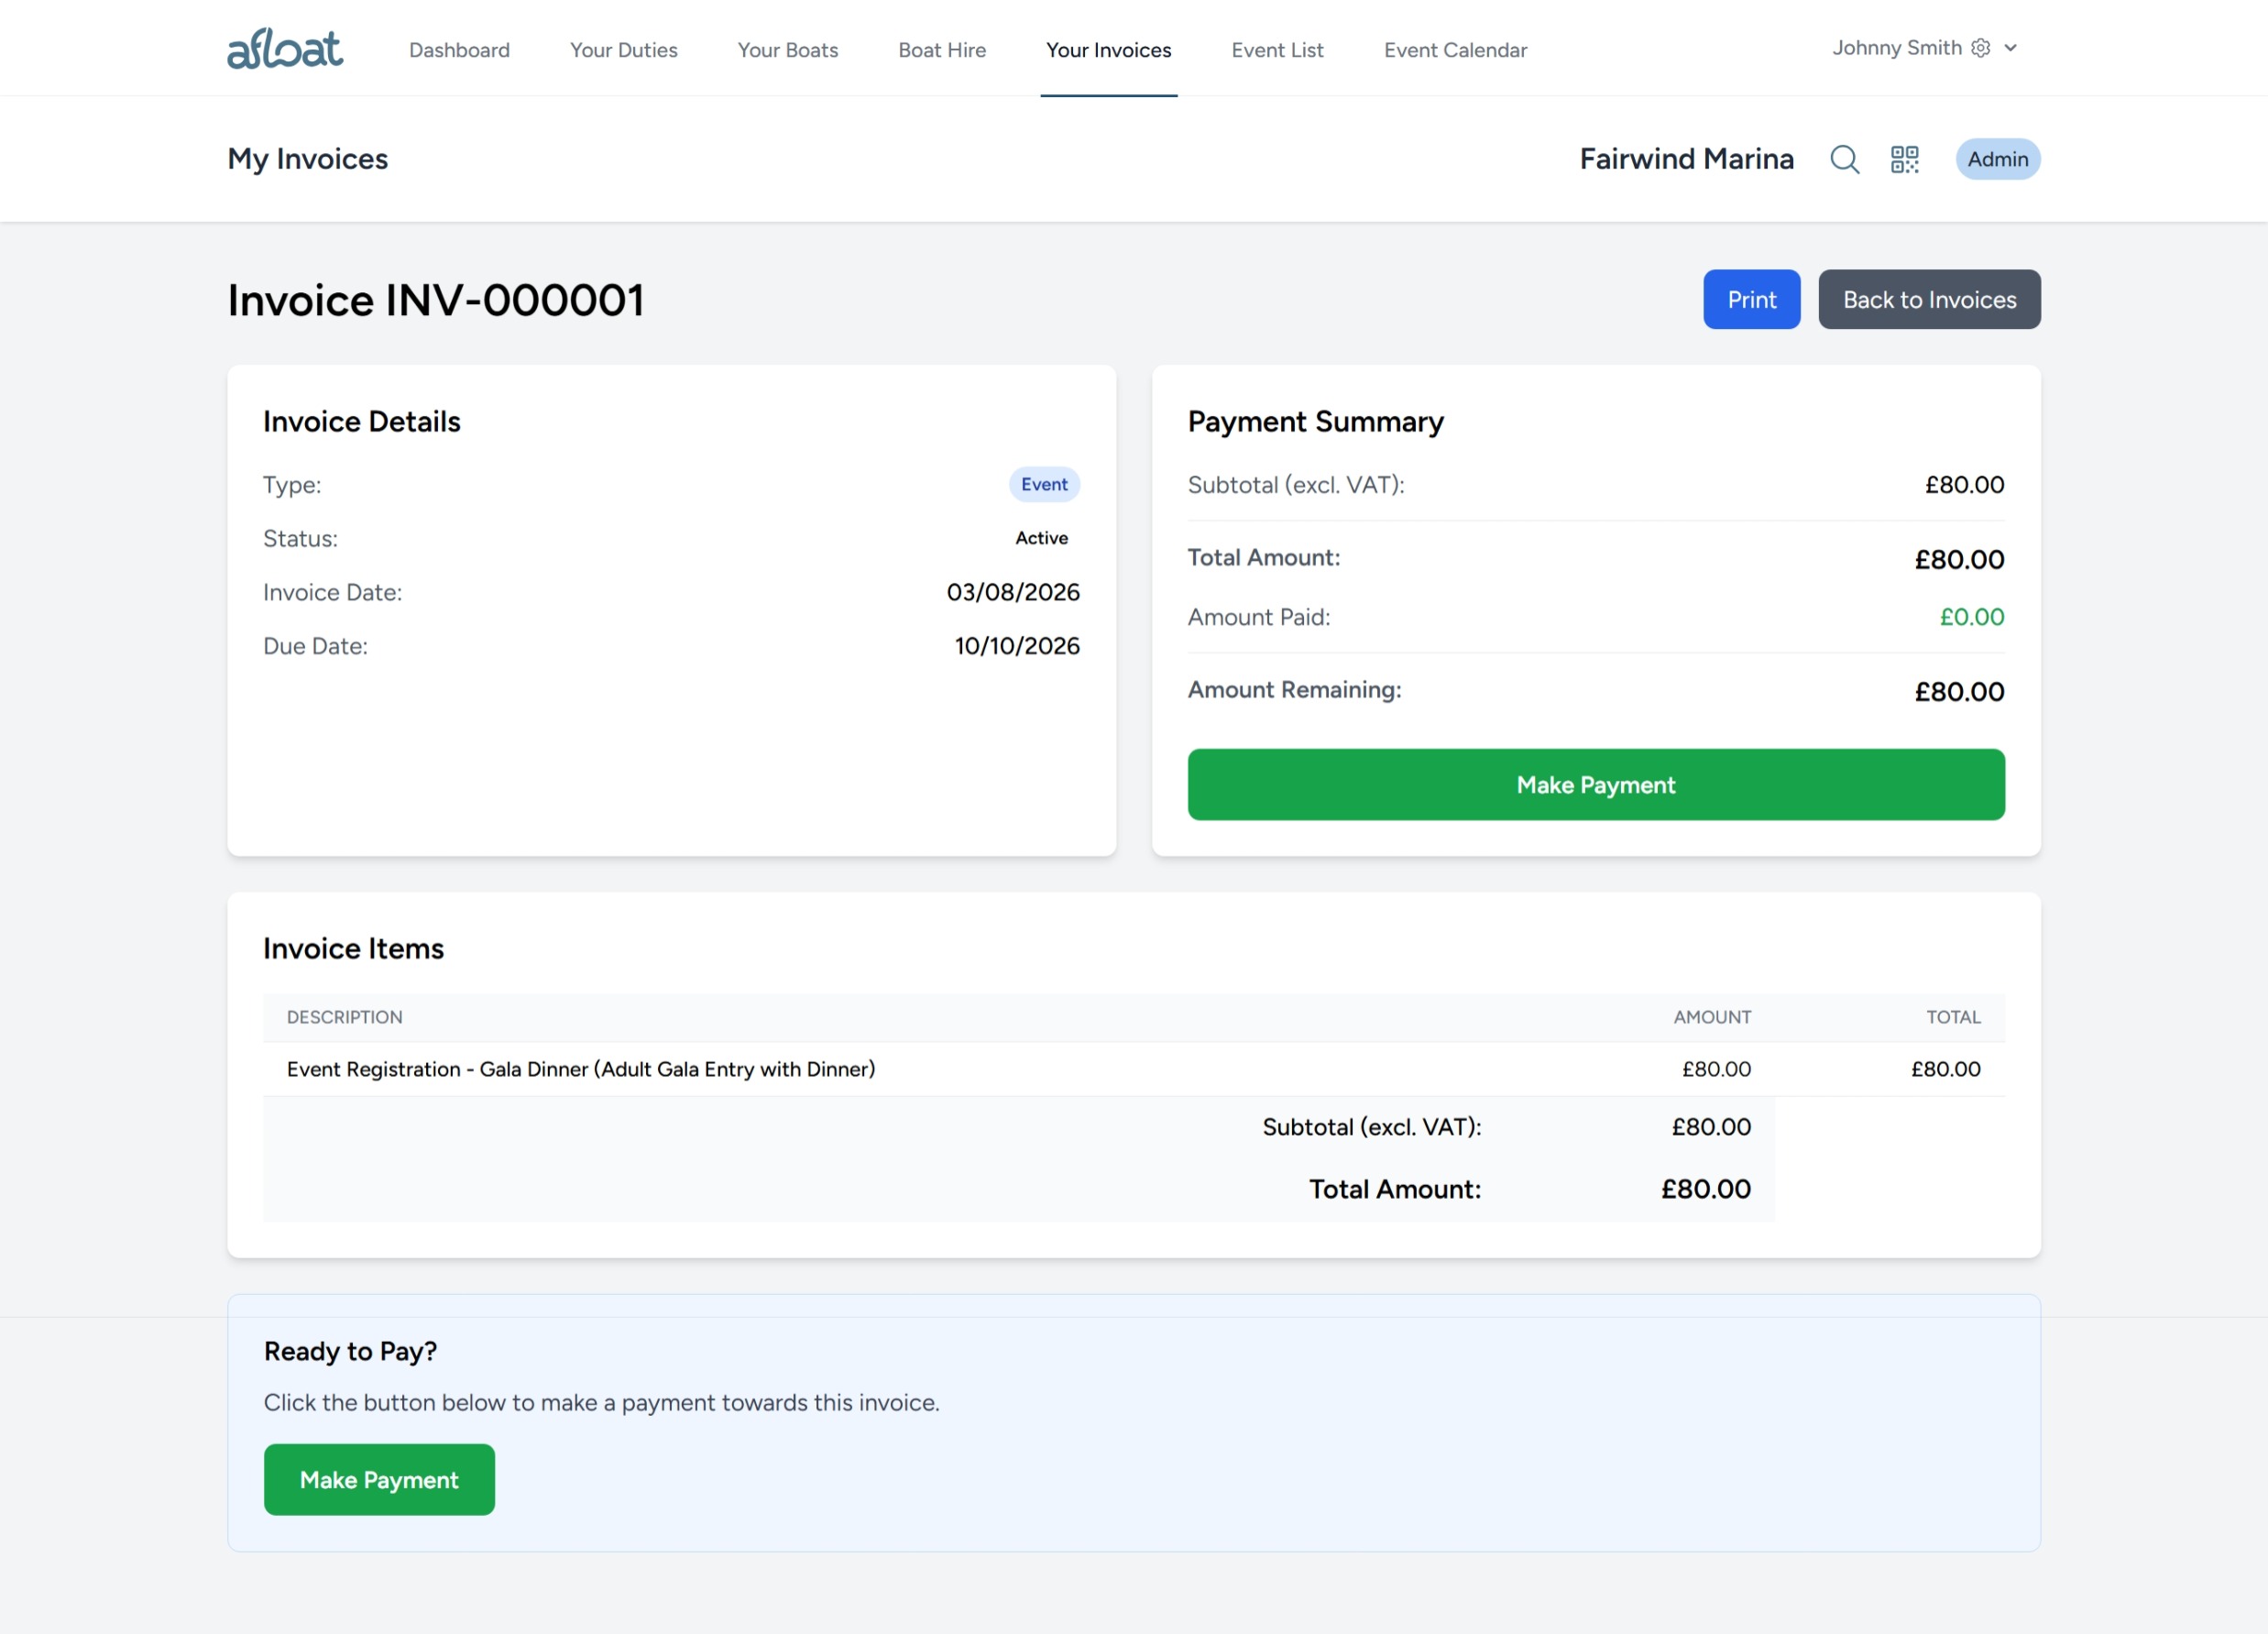Select due date 10/10/2026
Viewport: 2268px width, 1634px height.
(x=1016, y=646)
